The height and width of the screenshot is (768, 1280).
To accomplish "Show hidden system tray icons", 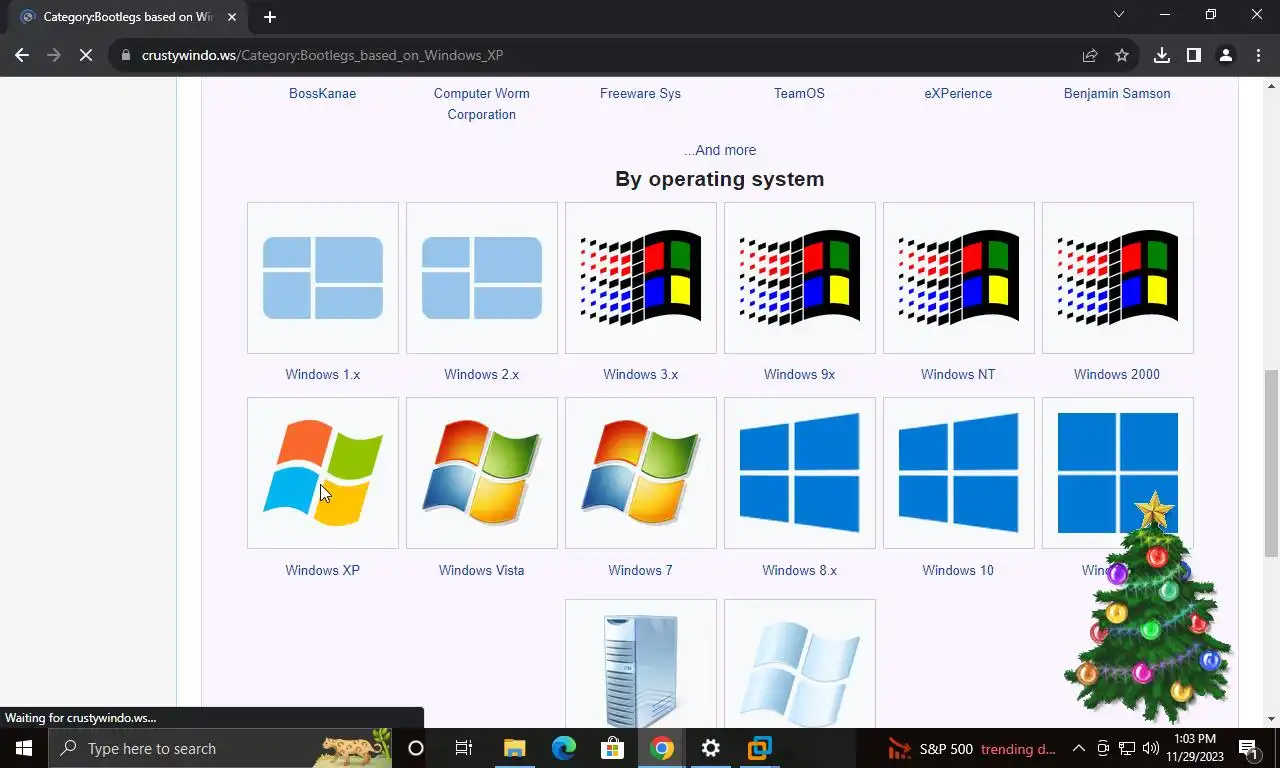I will click(1078, 748).
